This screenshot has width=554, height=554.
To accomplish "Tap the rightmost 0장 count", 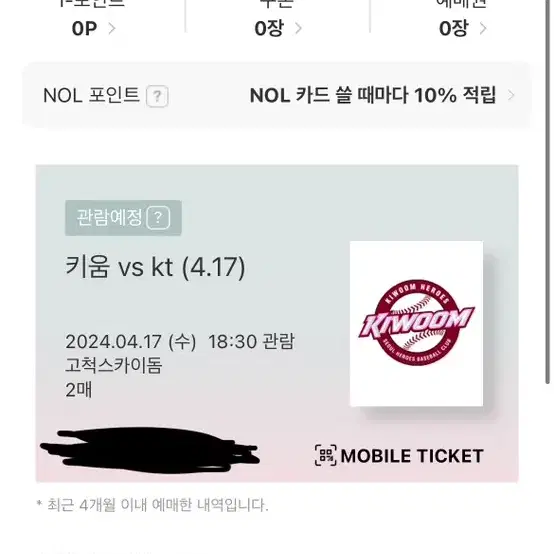I will tap(454, 29).
